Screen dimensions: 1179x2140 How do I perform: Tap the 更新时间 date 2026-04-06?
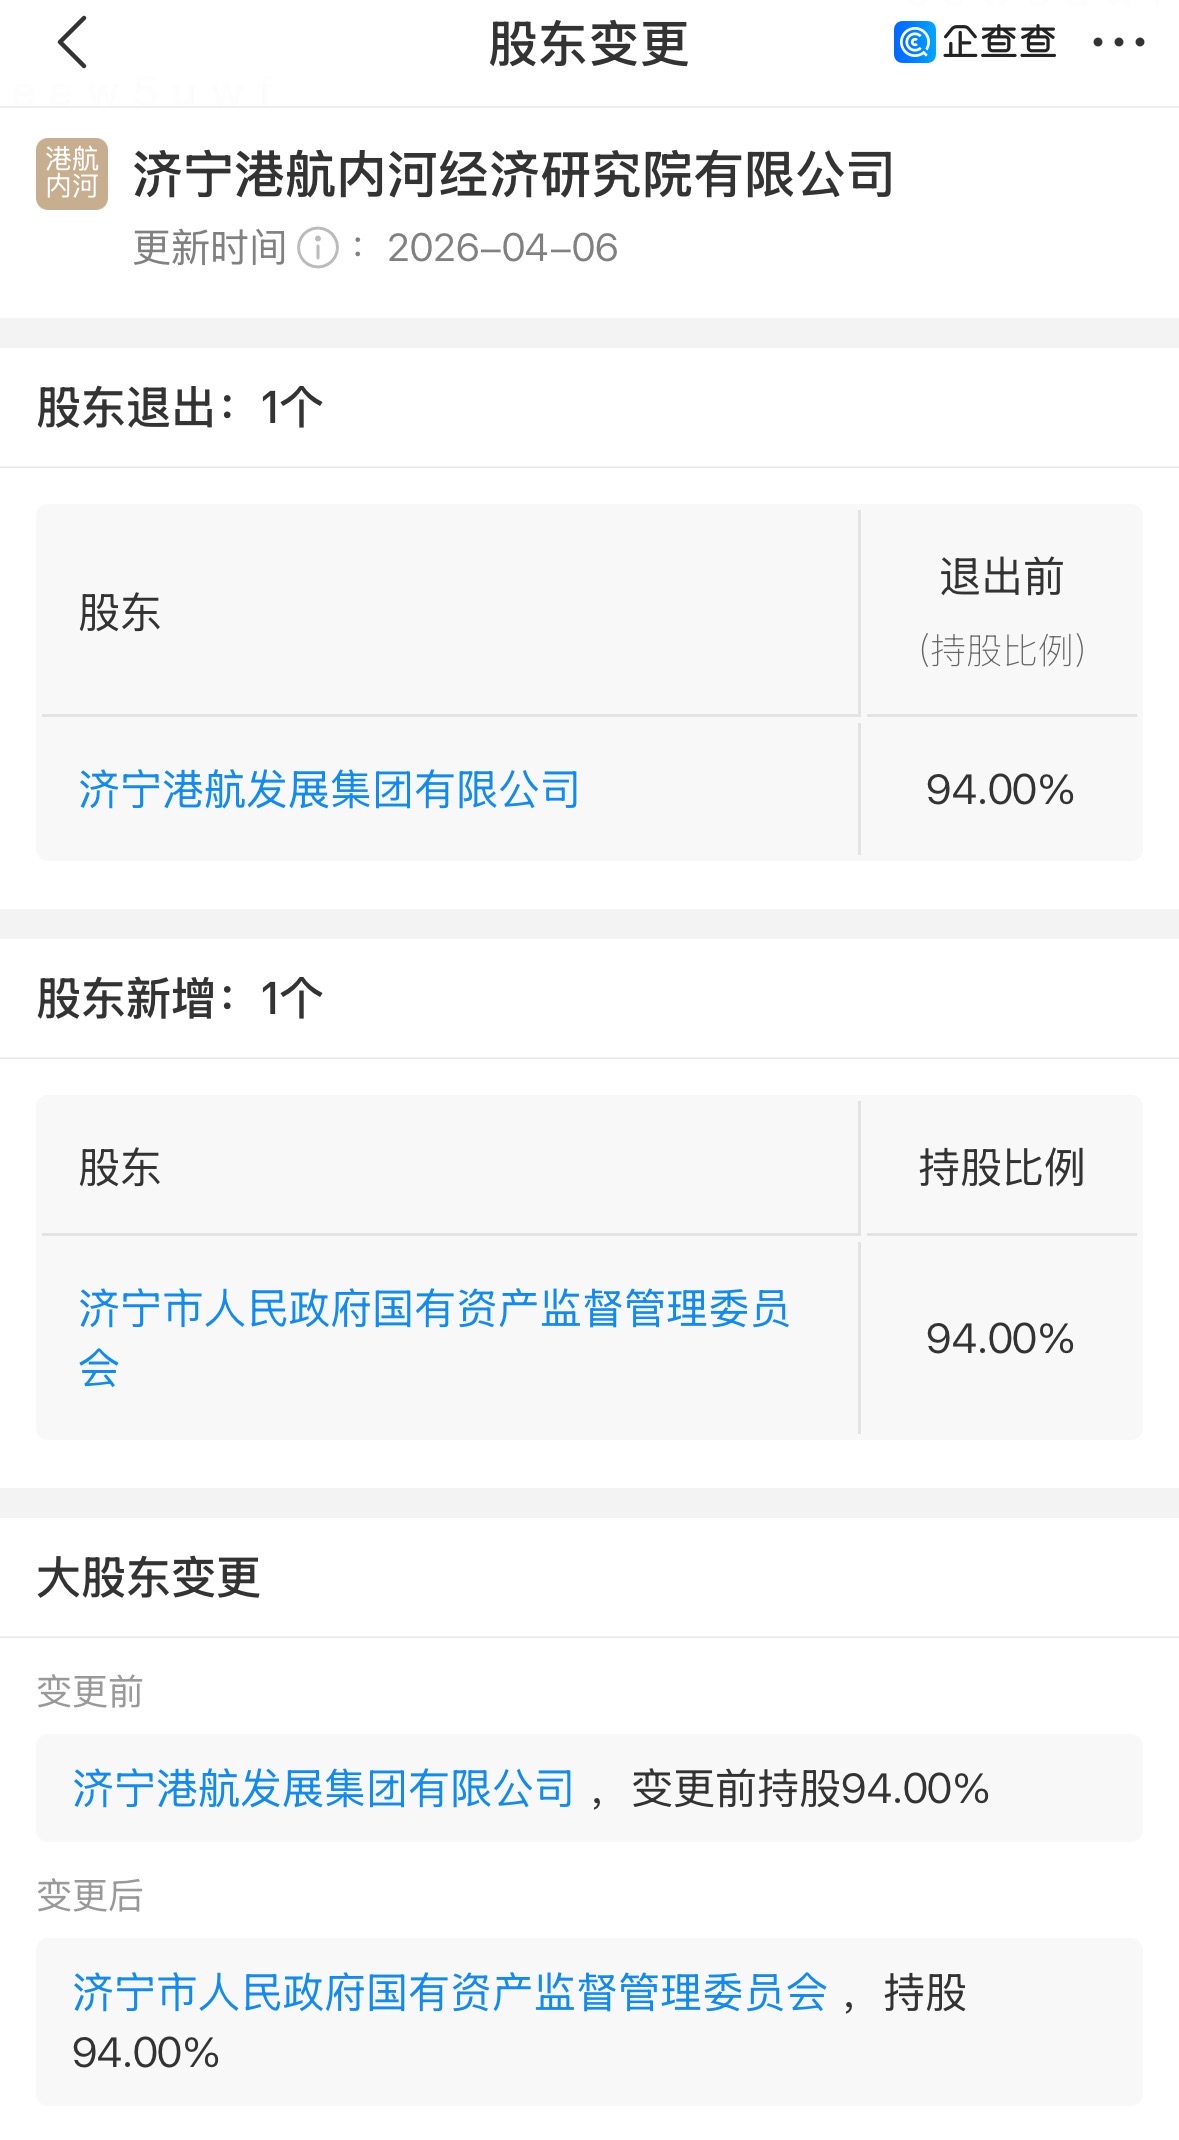(502, 248)
